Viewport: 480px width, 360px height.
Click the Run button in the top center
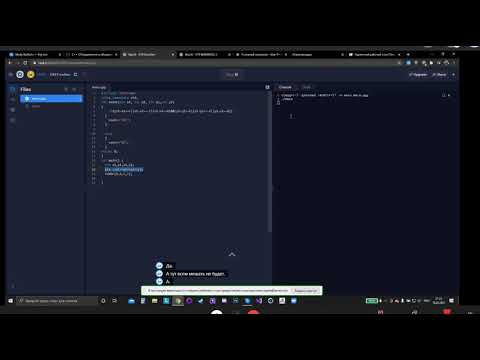(x=232, y=75)
